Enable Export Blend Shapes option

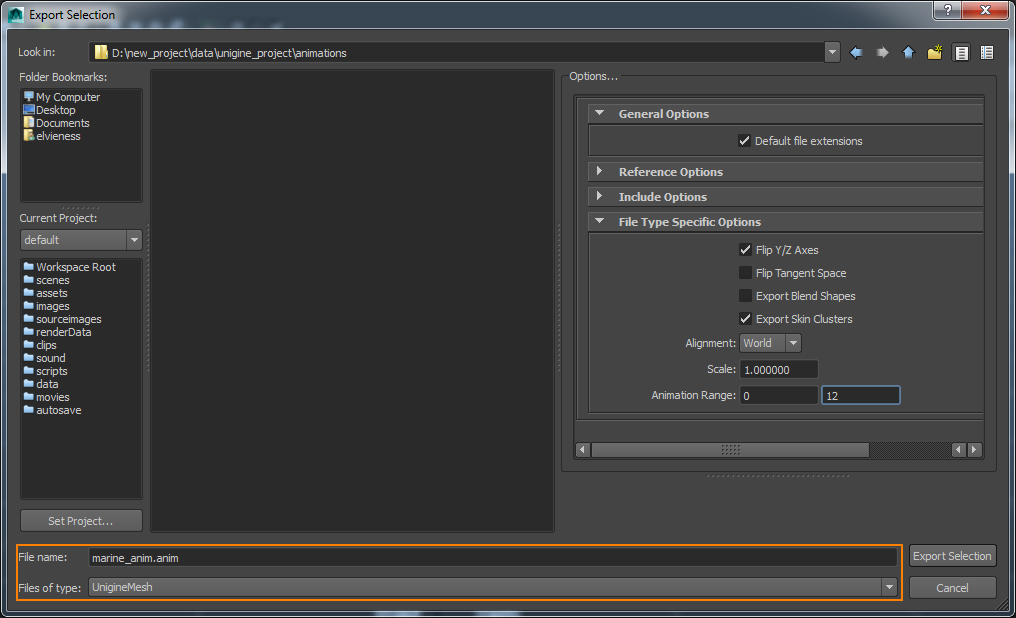click(745, 296)
